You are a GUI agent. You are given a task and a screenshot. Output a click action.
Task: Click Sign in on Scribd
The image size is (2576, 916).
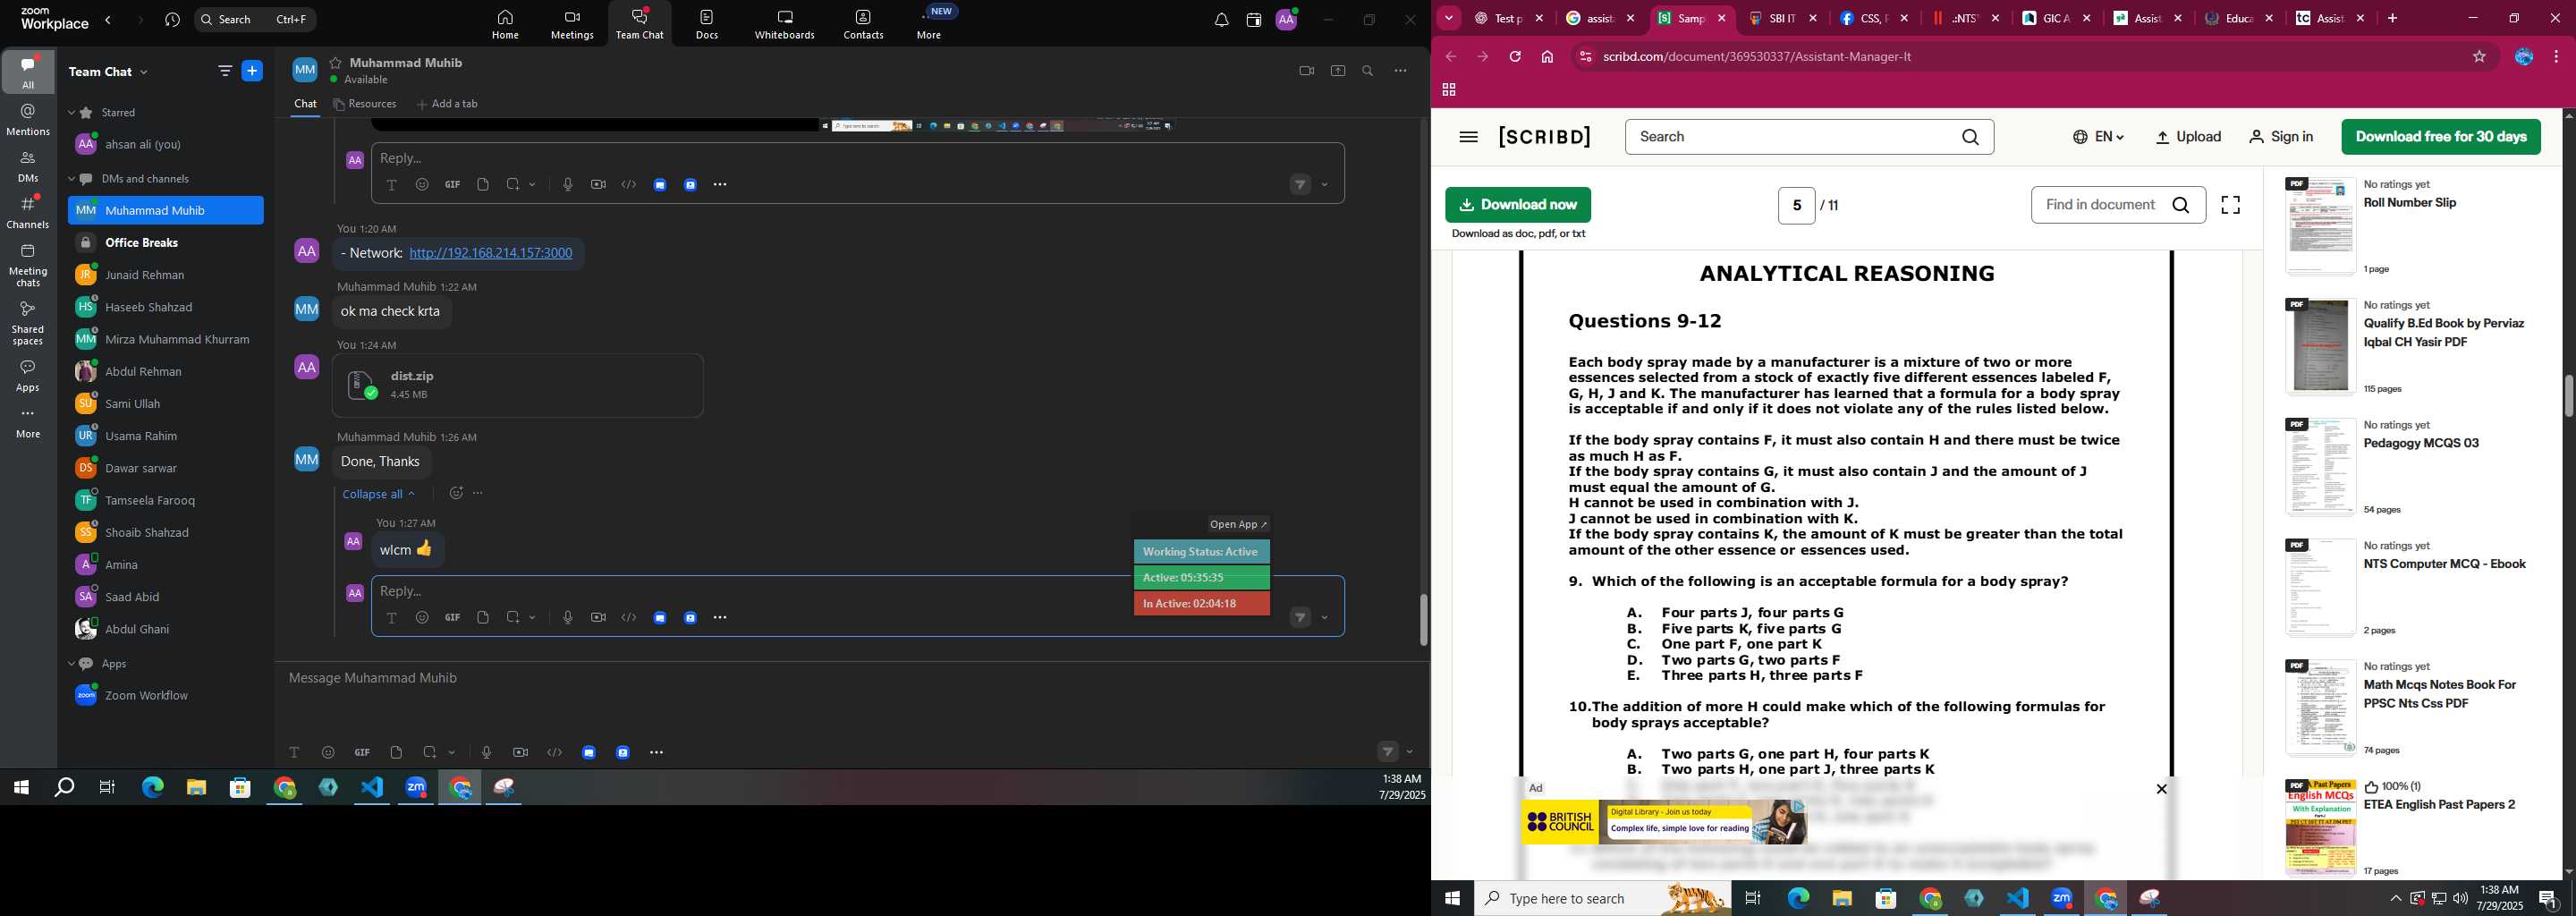click(2281, 137)
